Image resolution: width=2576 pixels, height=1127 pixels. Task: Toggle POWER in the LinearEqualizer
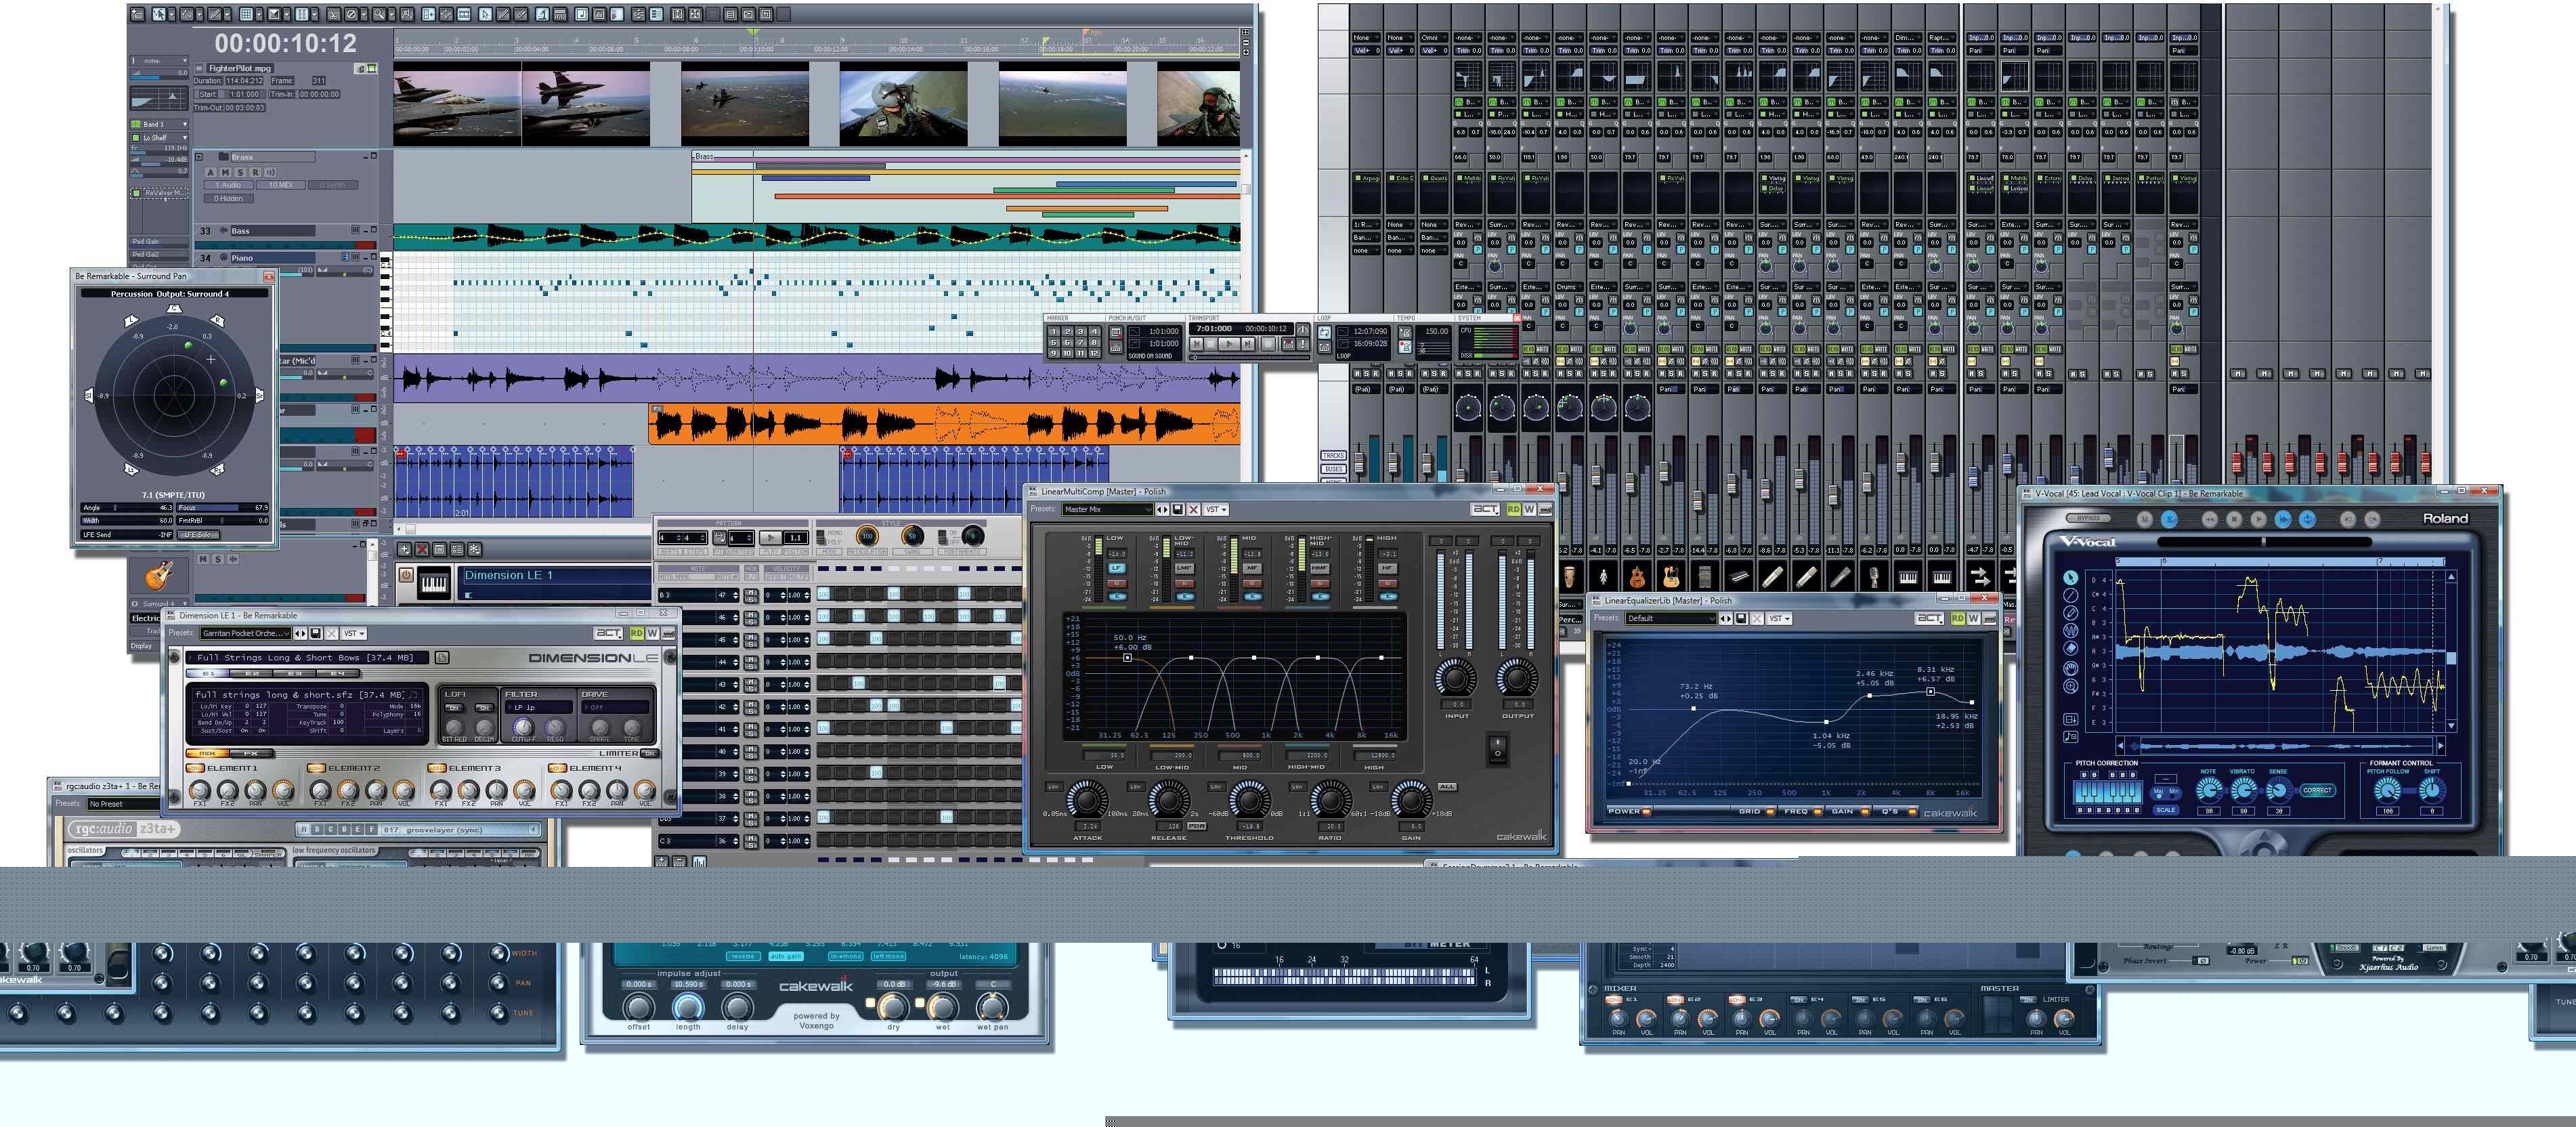(1629, 811)
